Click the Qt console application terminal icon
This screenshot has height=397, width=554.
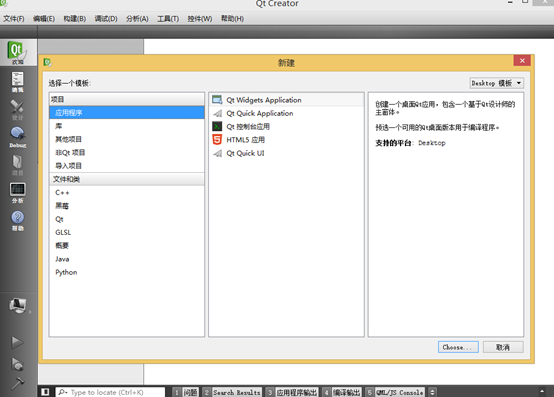(x=217, y=126)
